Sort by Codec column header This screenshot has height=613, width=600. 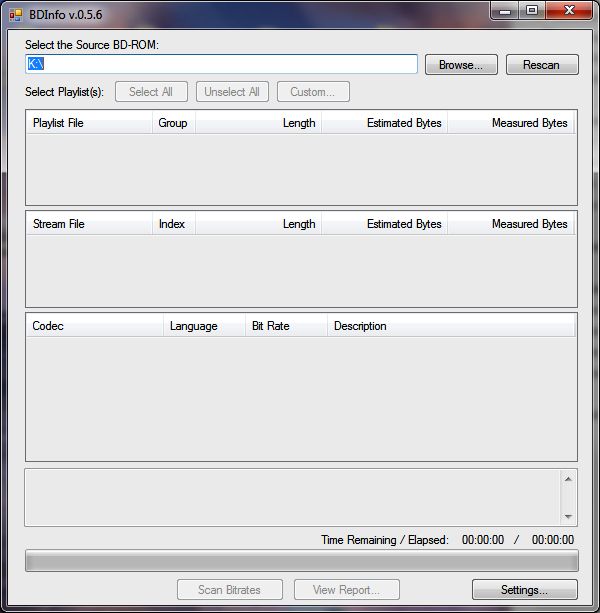point(95,325)
